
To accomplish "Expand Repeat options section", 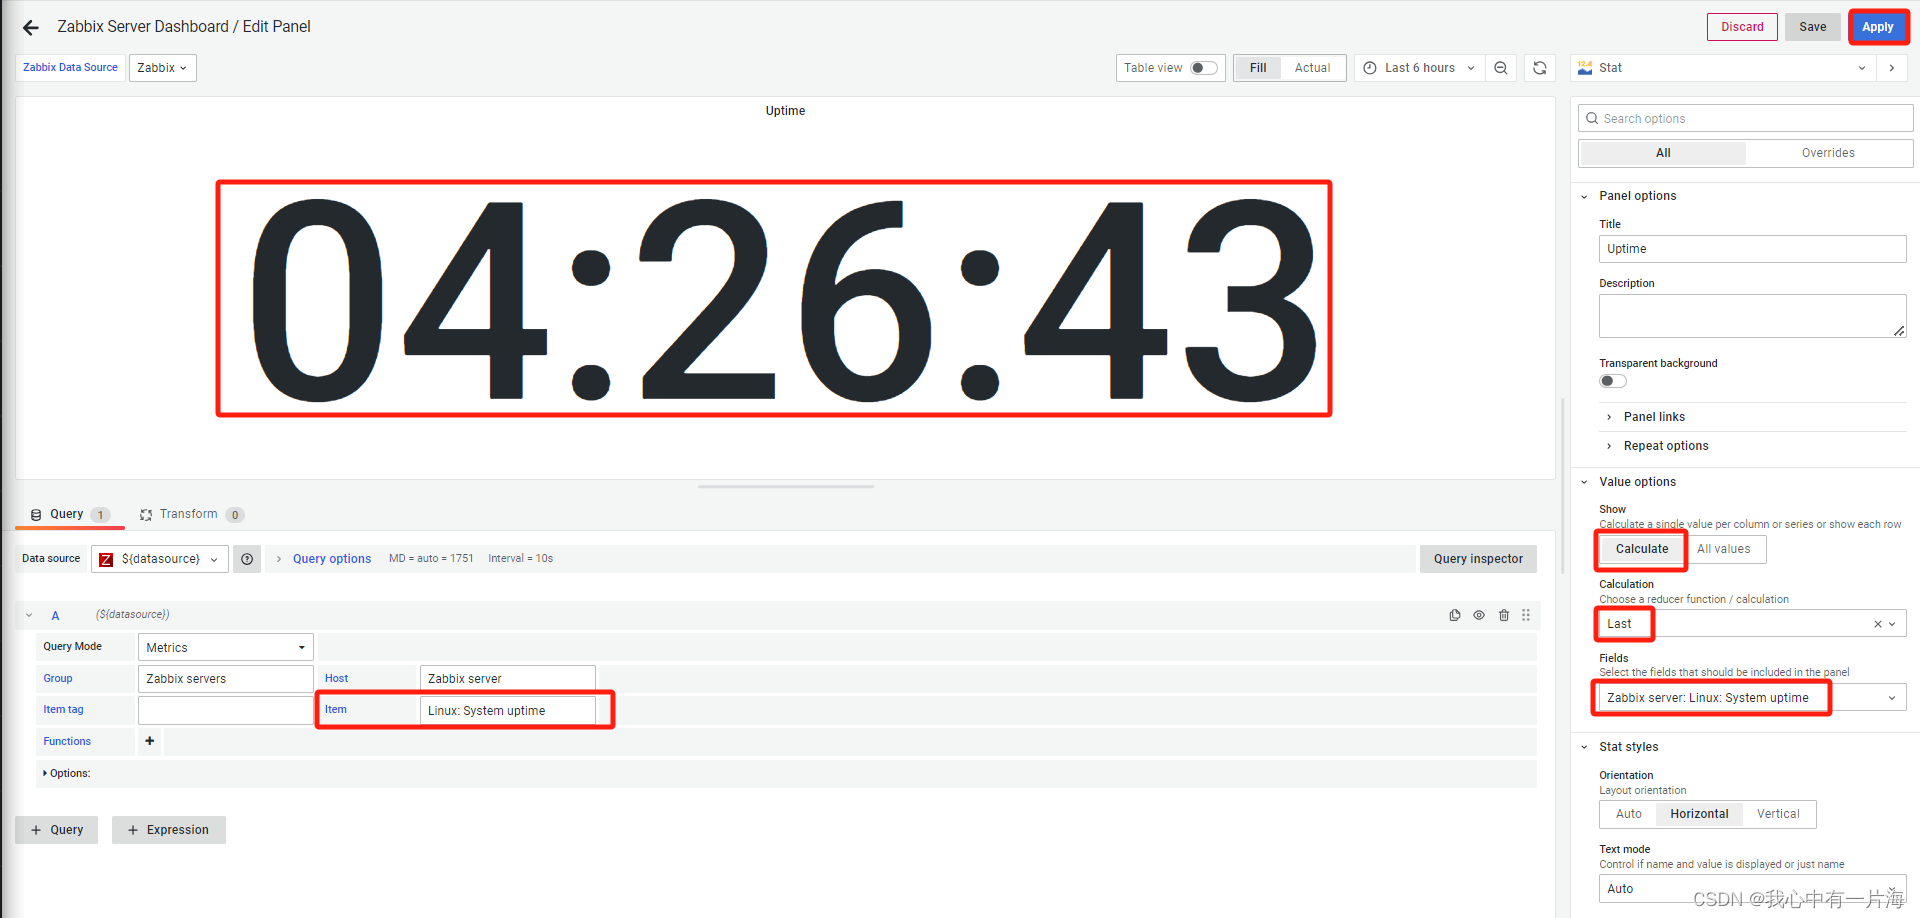I will tap(1665, 446).
